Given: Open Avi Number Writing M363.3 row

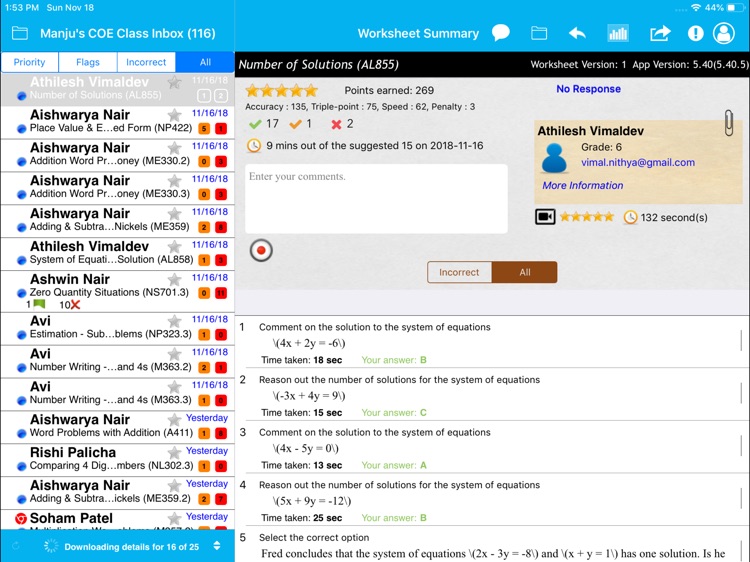Looking at the screenshot, I should pos(118,394).
